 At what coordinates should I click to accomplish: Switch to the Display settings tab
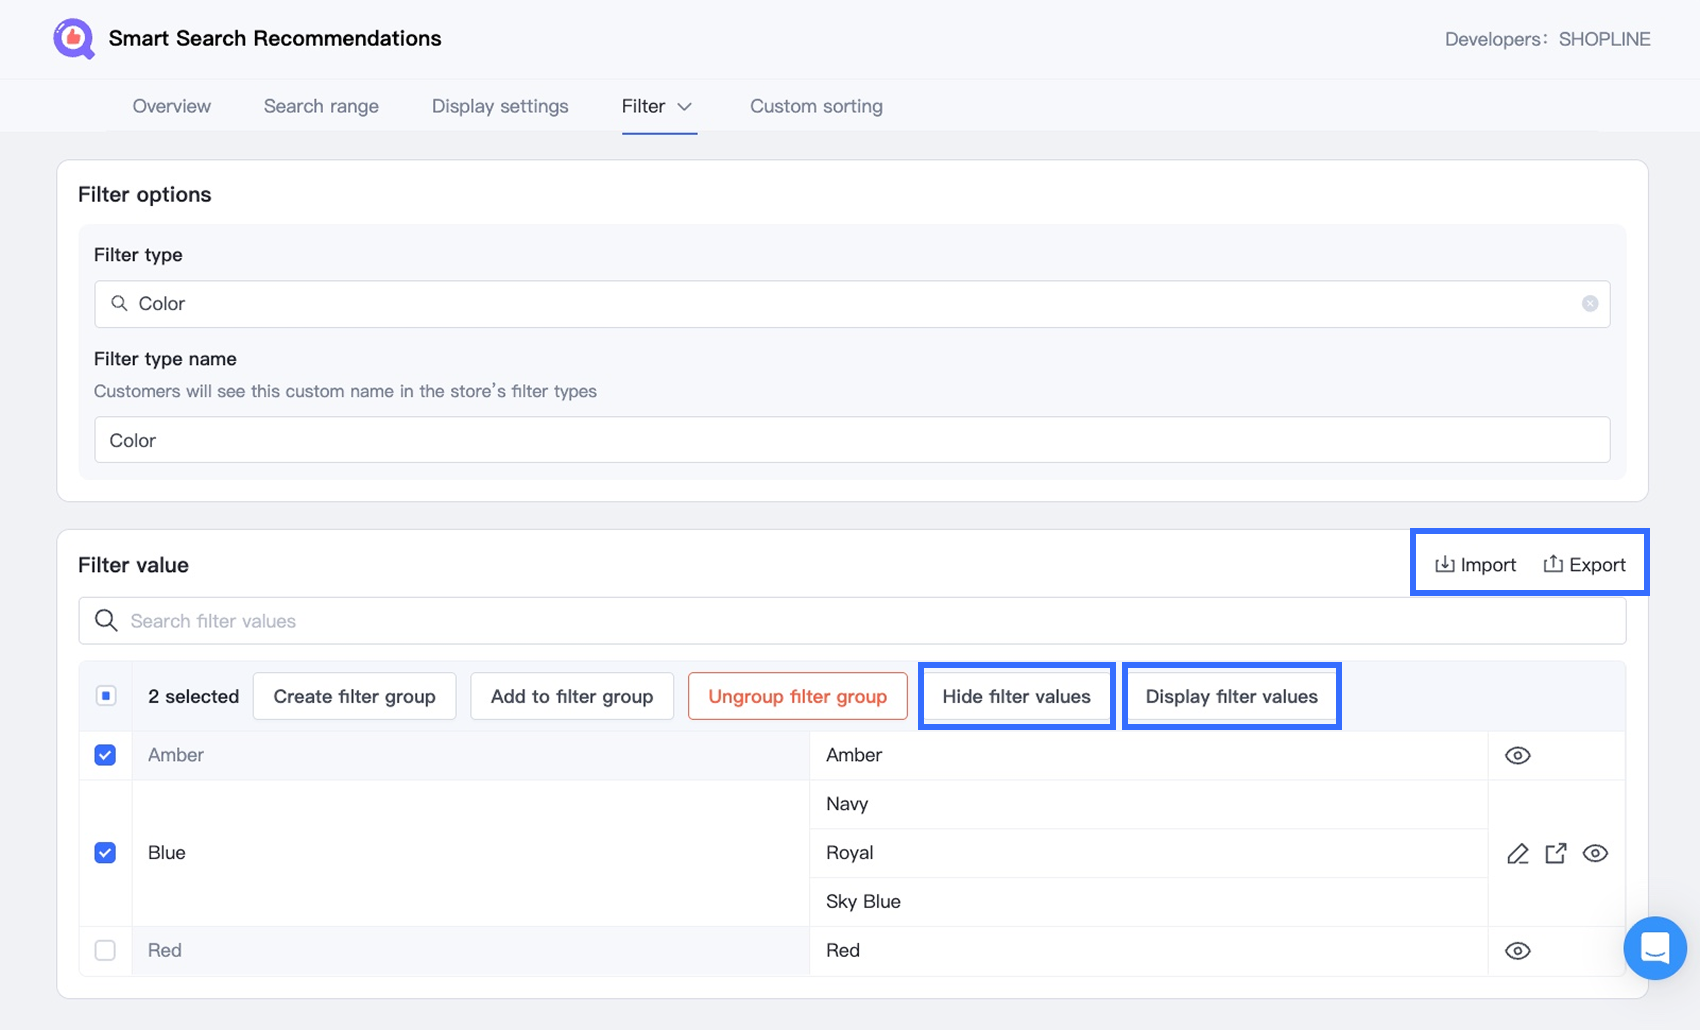tap(500, 106)
